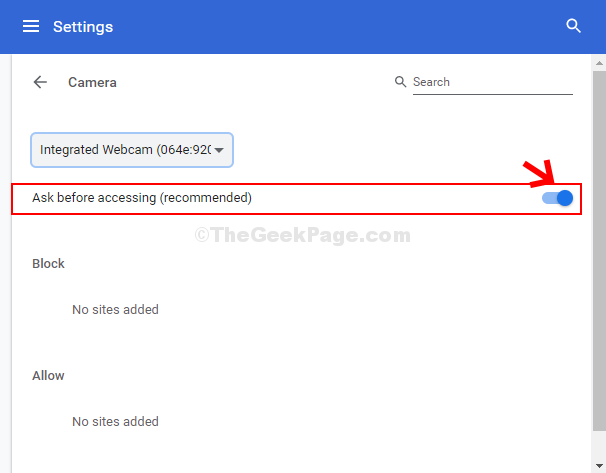Click the TheGeekPage.com watermark text

(302, 236)
